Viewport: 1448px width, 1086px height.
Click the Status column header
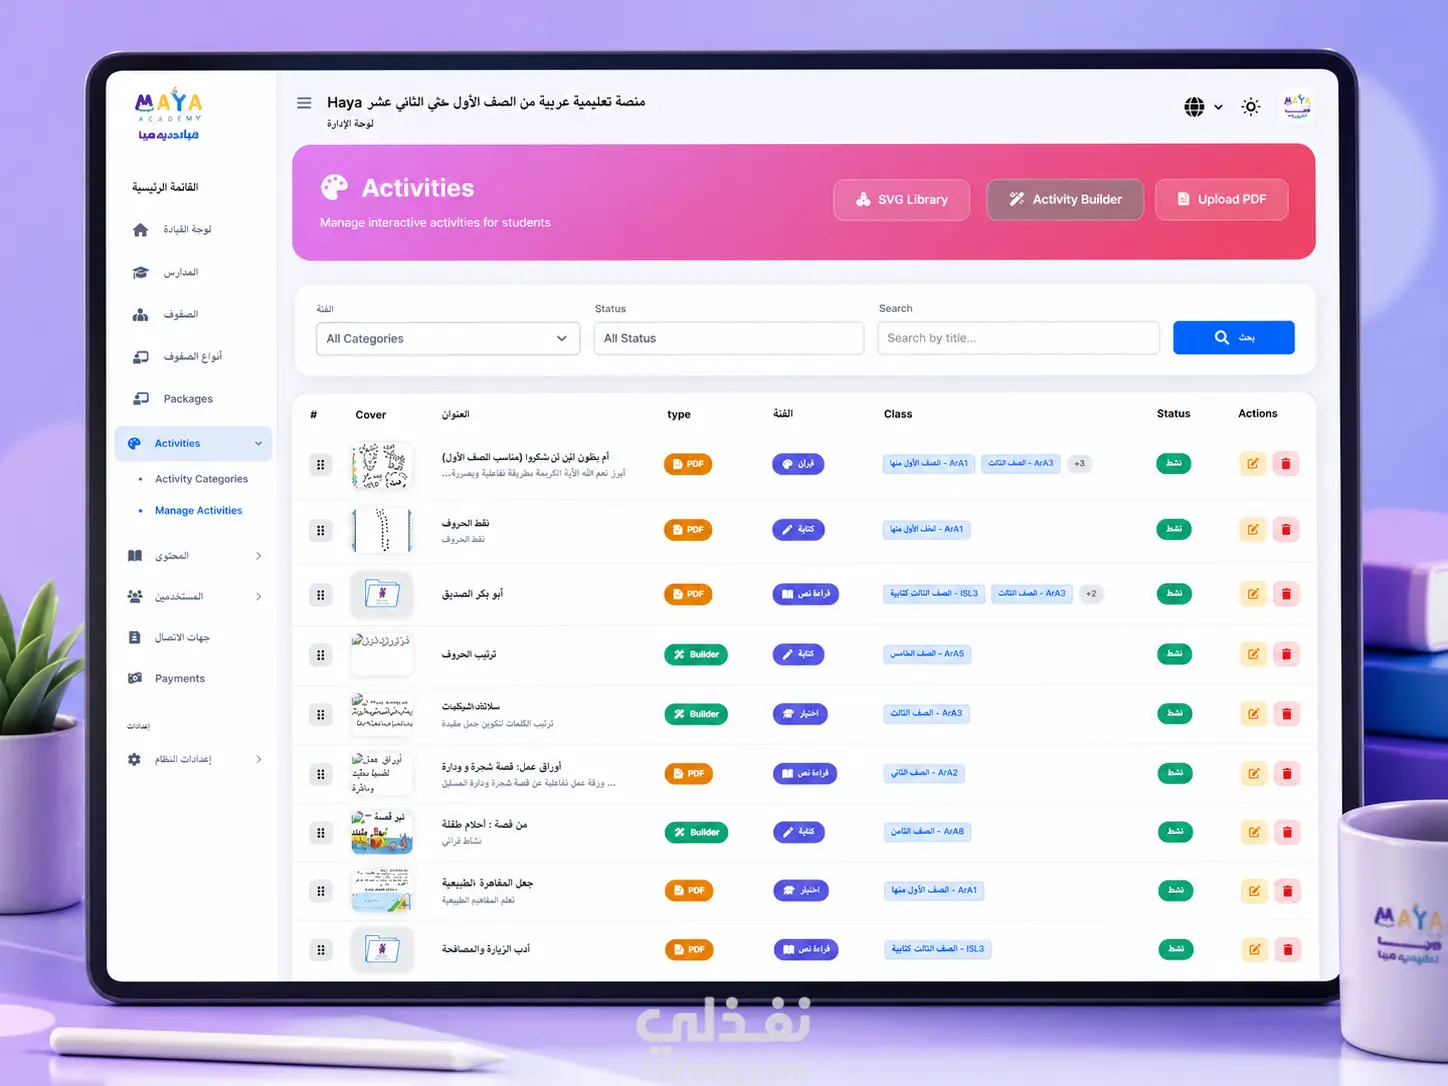coord(1174,414)
